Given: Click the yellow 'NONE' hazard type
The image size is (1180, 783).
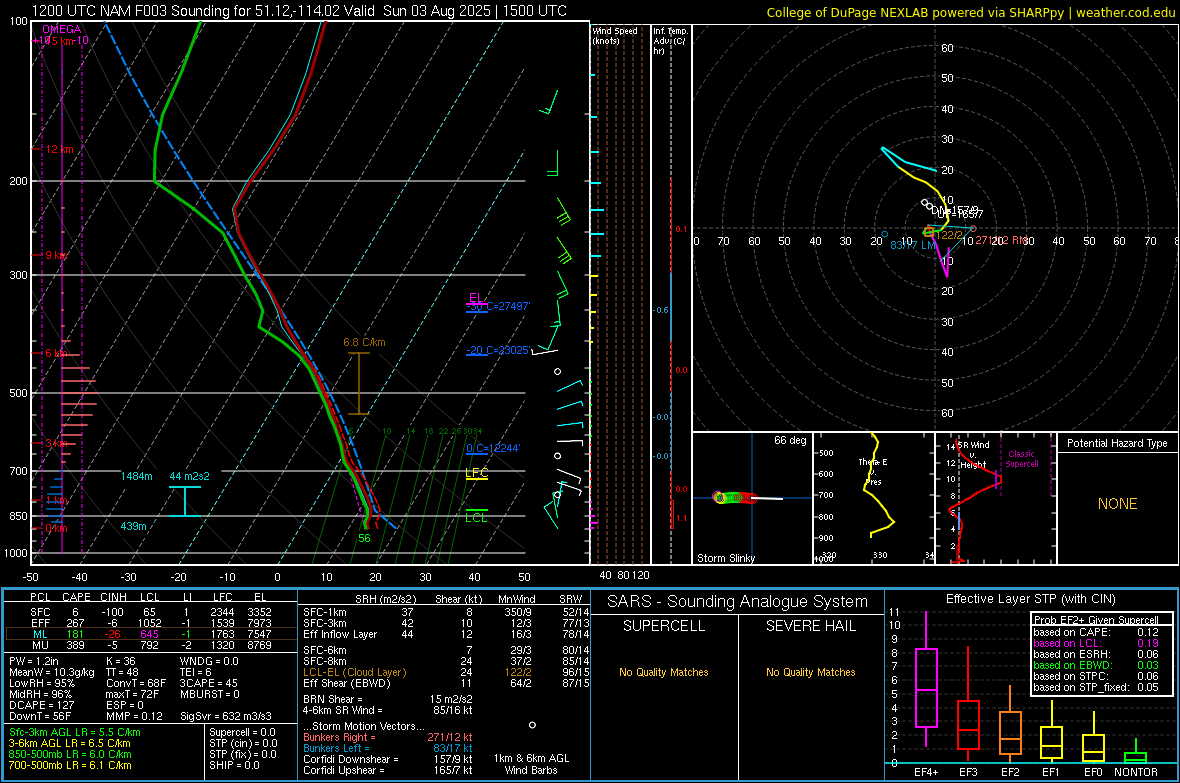Looking at the screenshot, I should pos(1117,504).
